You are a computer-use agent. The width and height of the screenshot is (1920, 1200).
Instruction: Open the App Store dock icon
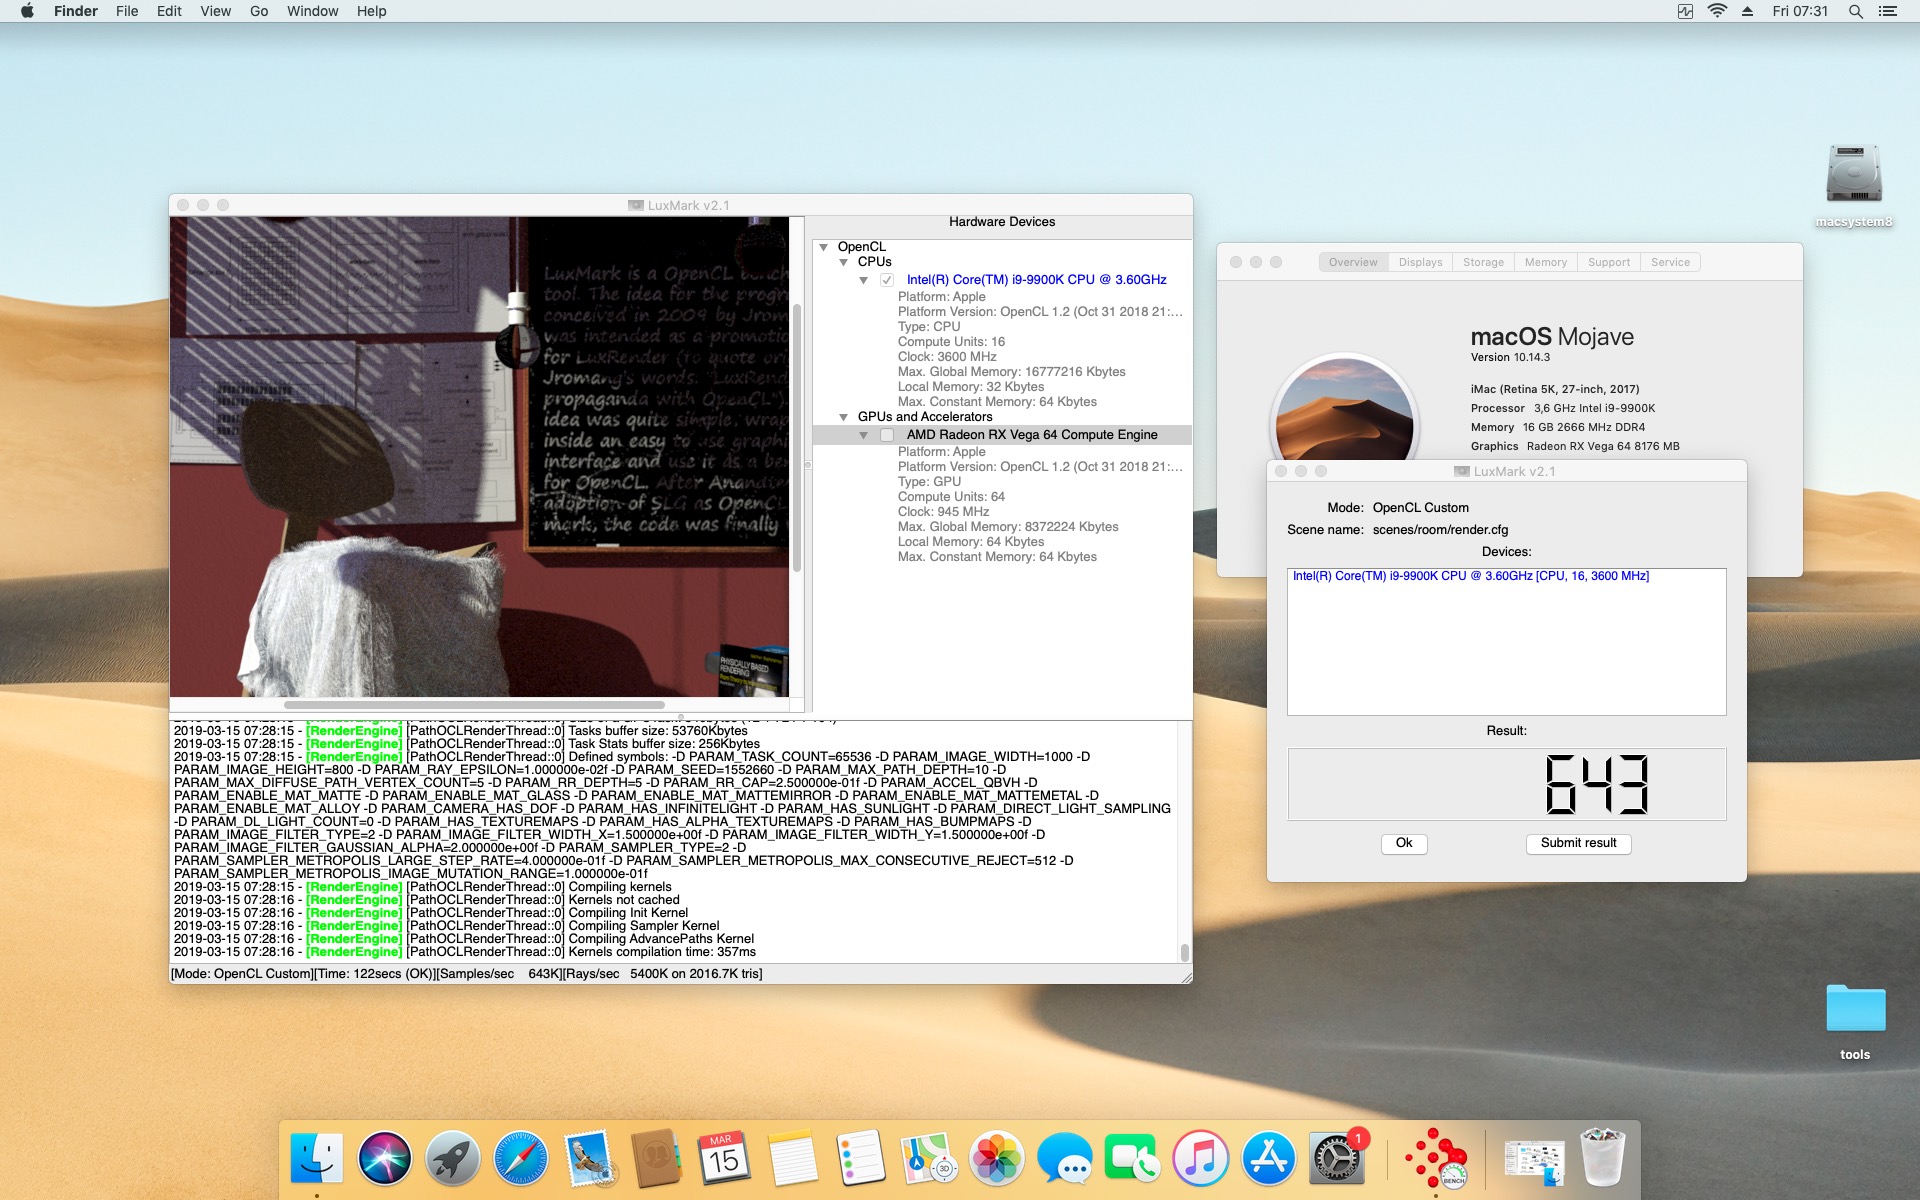1268,1159
